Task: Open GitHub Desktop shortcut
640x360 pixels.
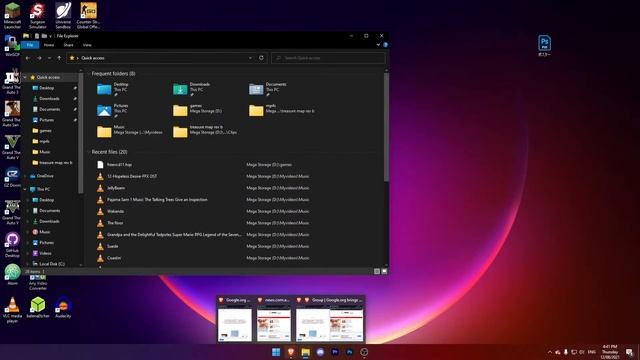Action: click(x=12, y=245)
